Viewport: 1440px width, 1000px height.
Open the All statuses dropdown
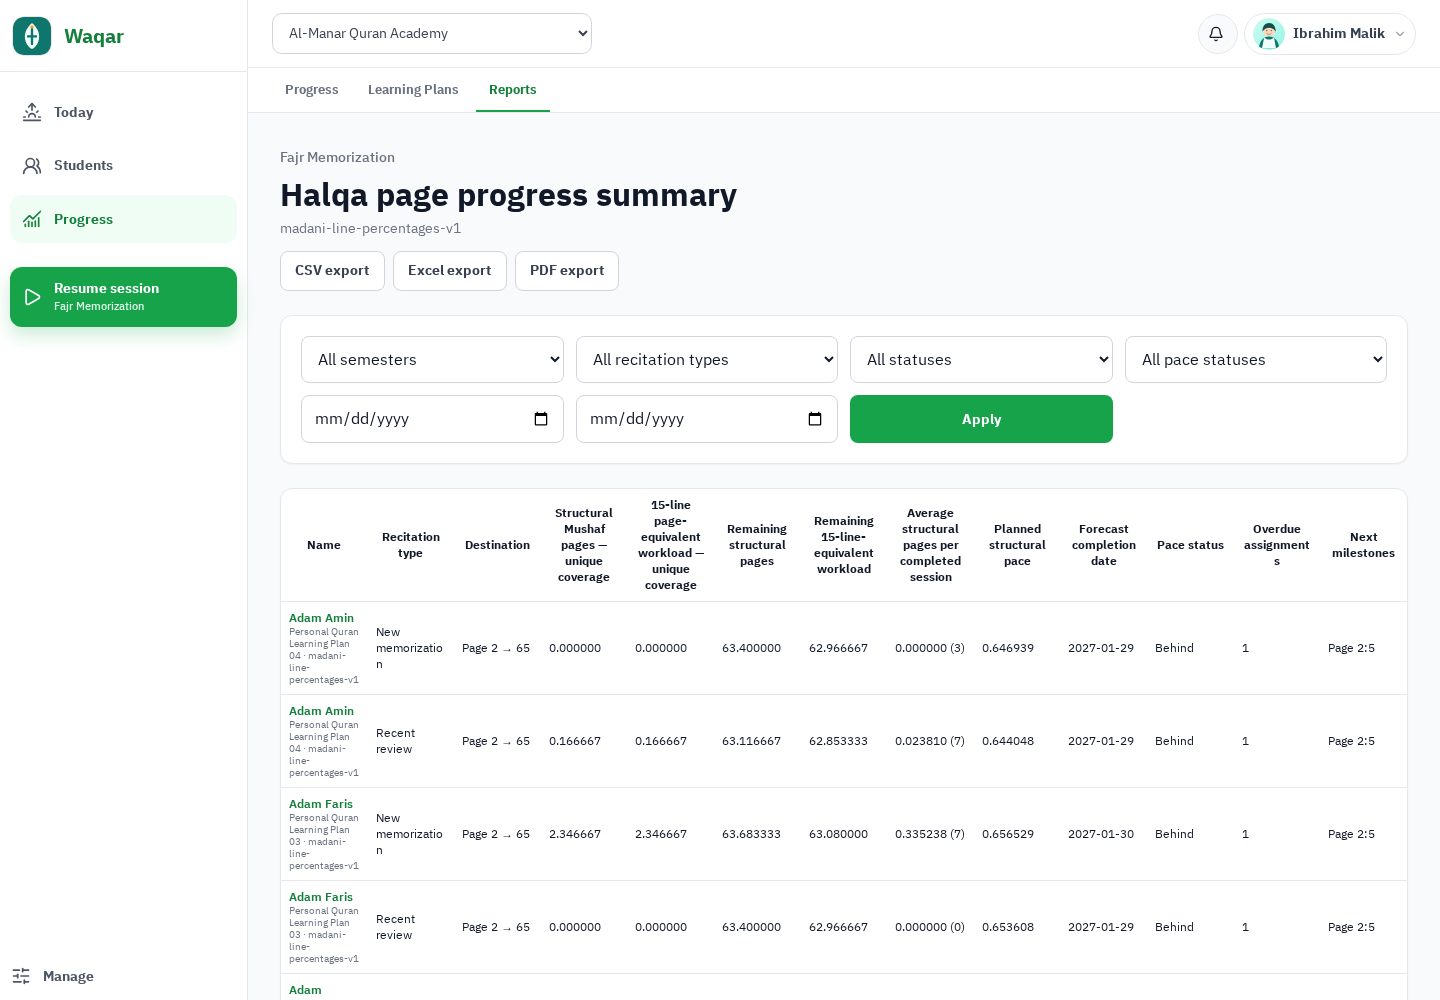[981, 359]
